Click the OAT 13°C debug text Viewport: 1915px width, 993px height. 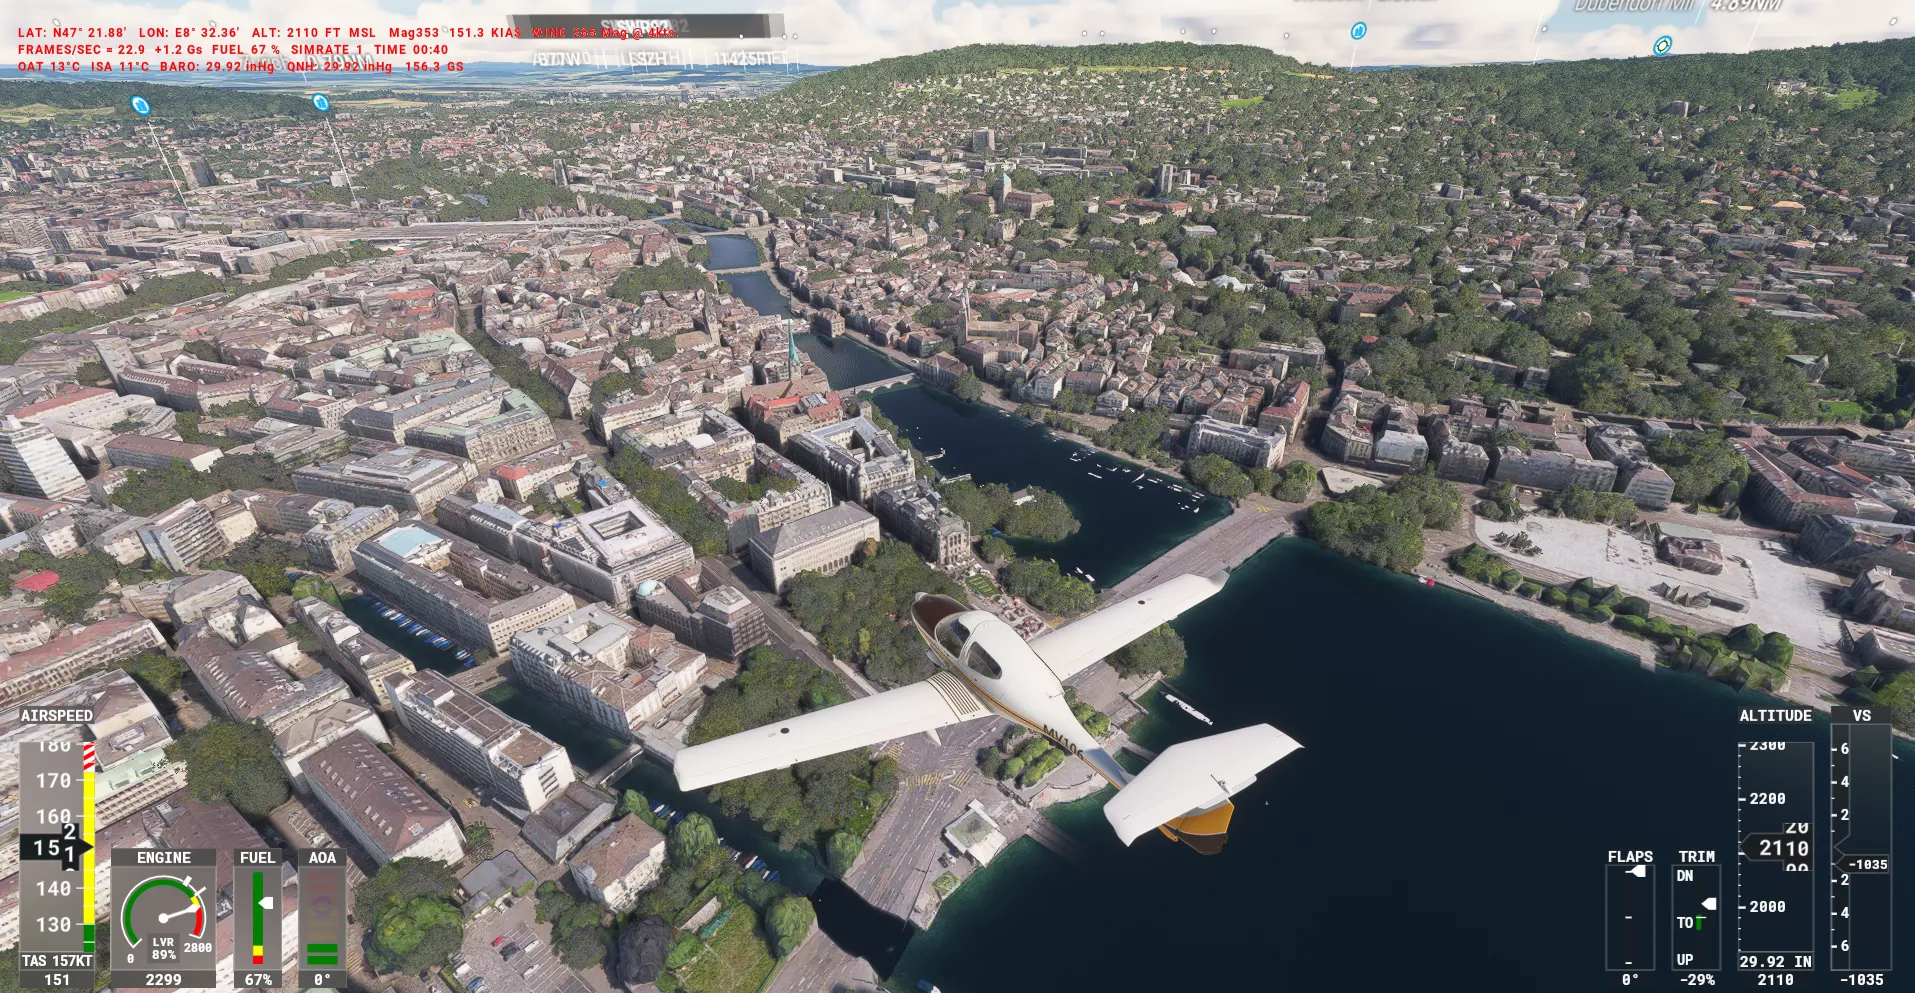click(50, 67)
